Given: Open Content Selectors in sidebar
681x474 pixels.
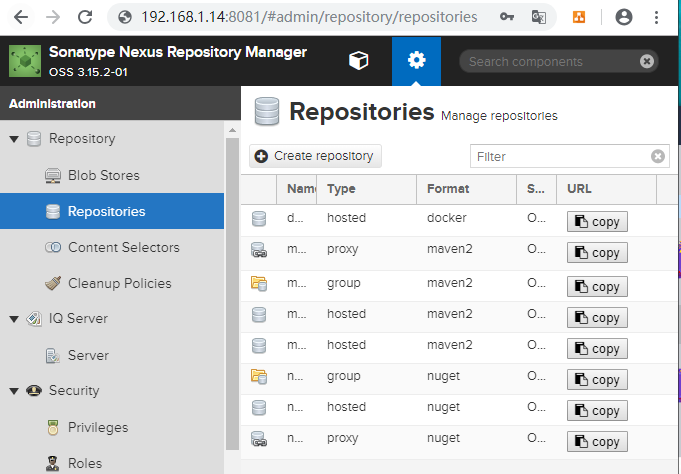Looking at the screenshot, I should click(x=112, y=247).
